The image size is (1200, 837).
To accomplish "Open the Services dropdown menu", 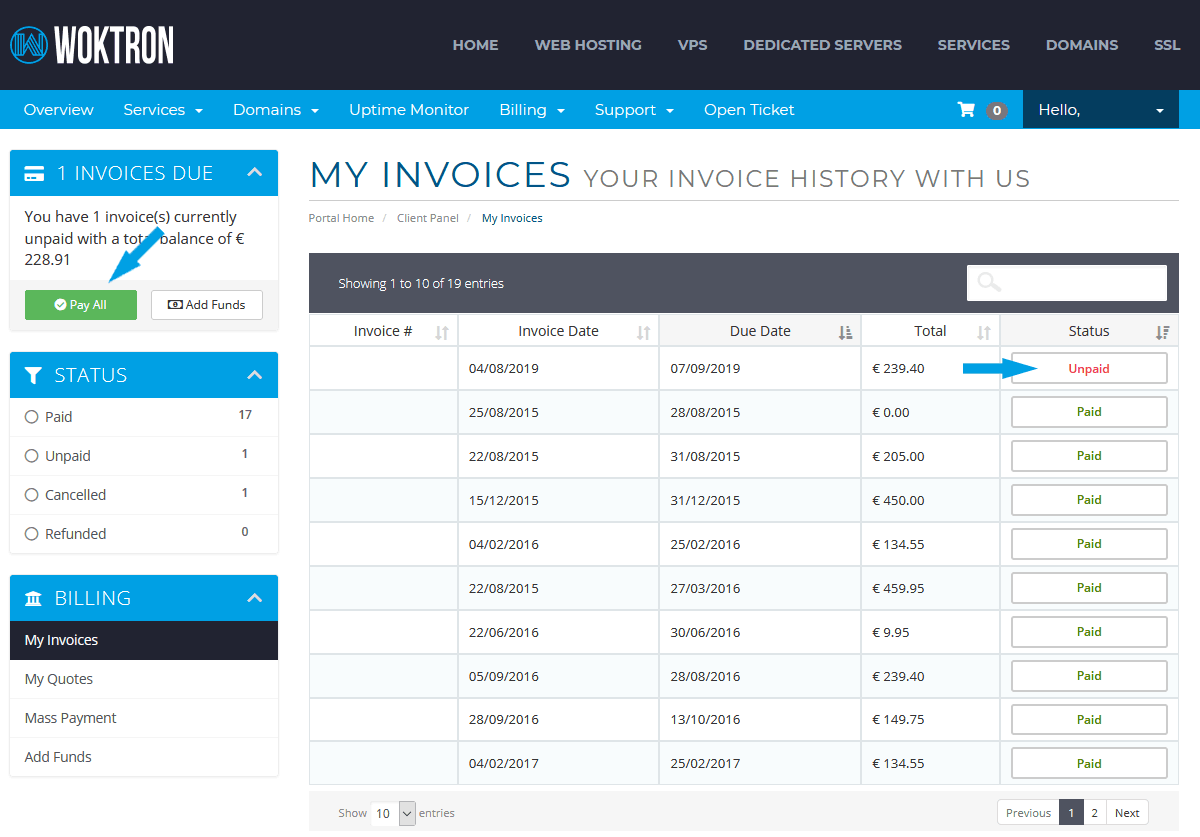I will pos(163,110).
